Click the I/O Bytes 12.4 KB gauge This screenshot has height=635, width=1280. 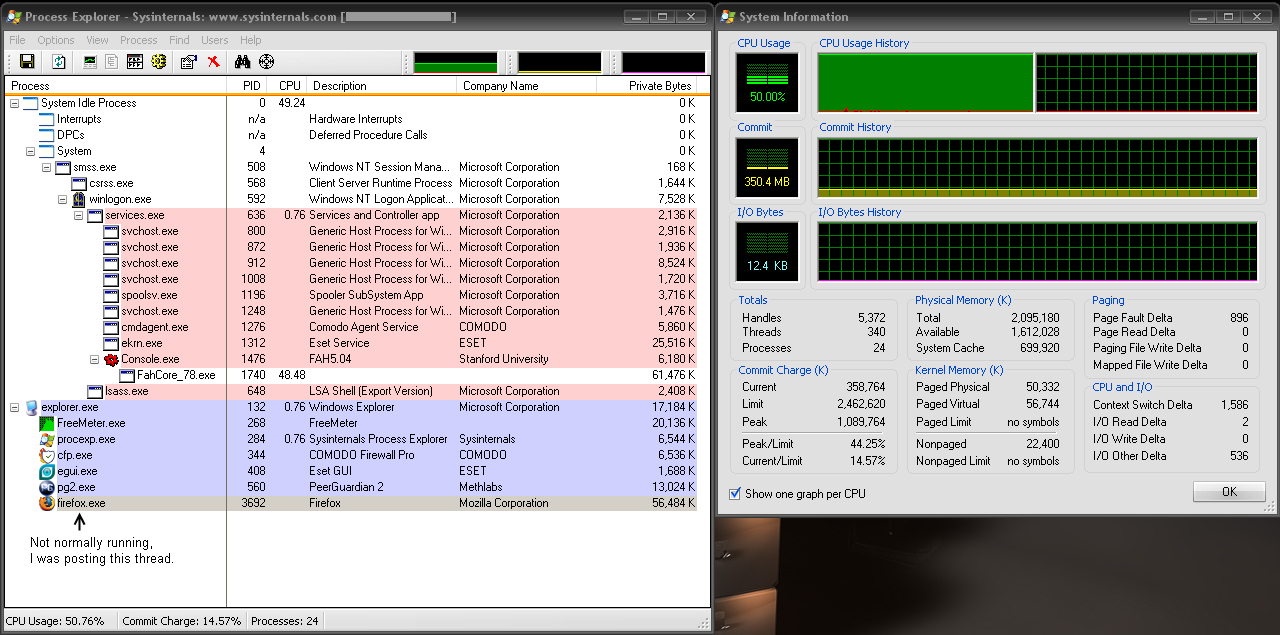tap(768, 252)
